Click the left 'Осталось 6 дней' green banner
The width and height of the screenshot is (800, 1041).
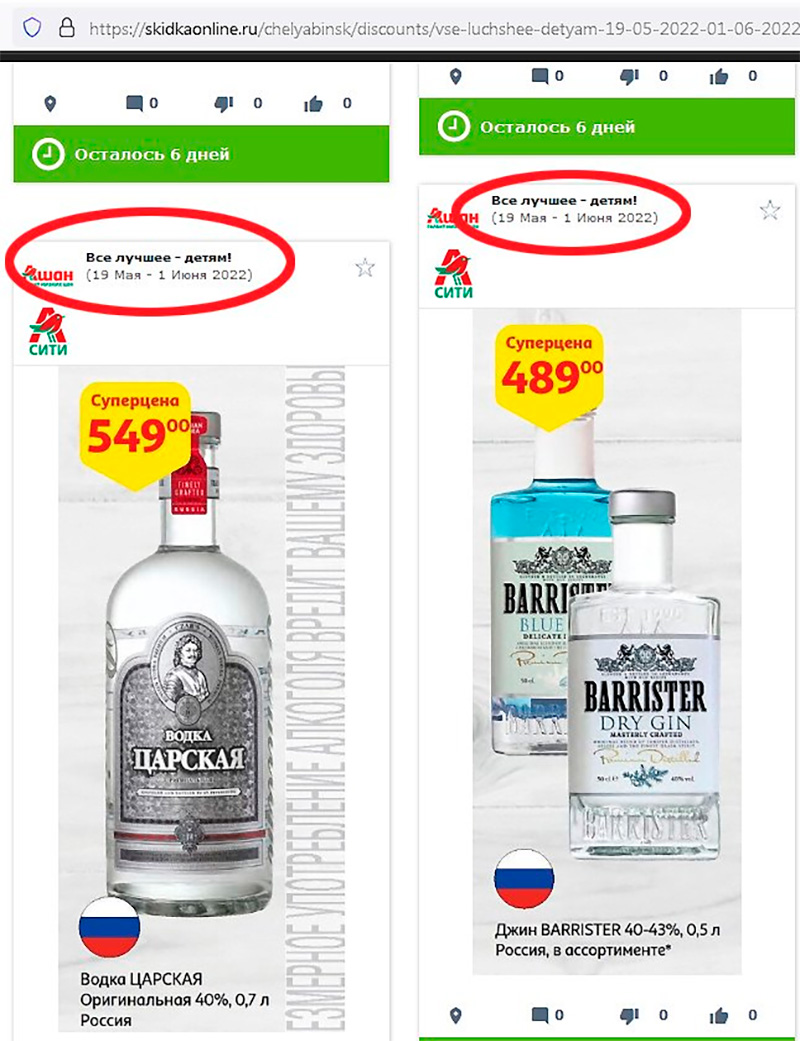201,155
